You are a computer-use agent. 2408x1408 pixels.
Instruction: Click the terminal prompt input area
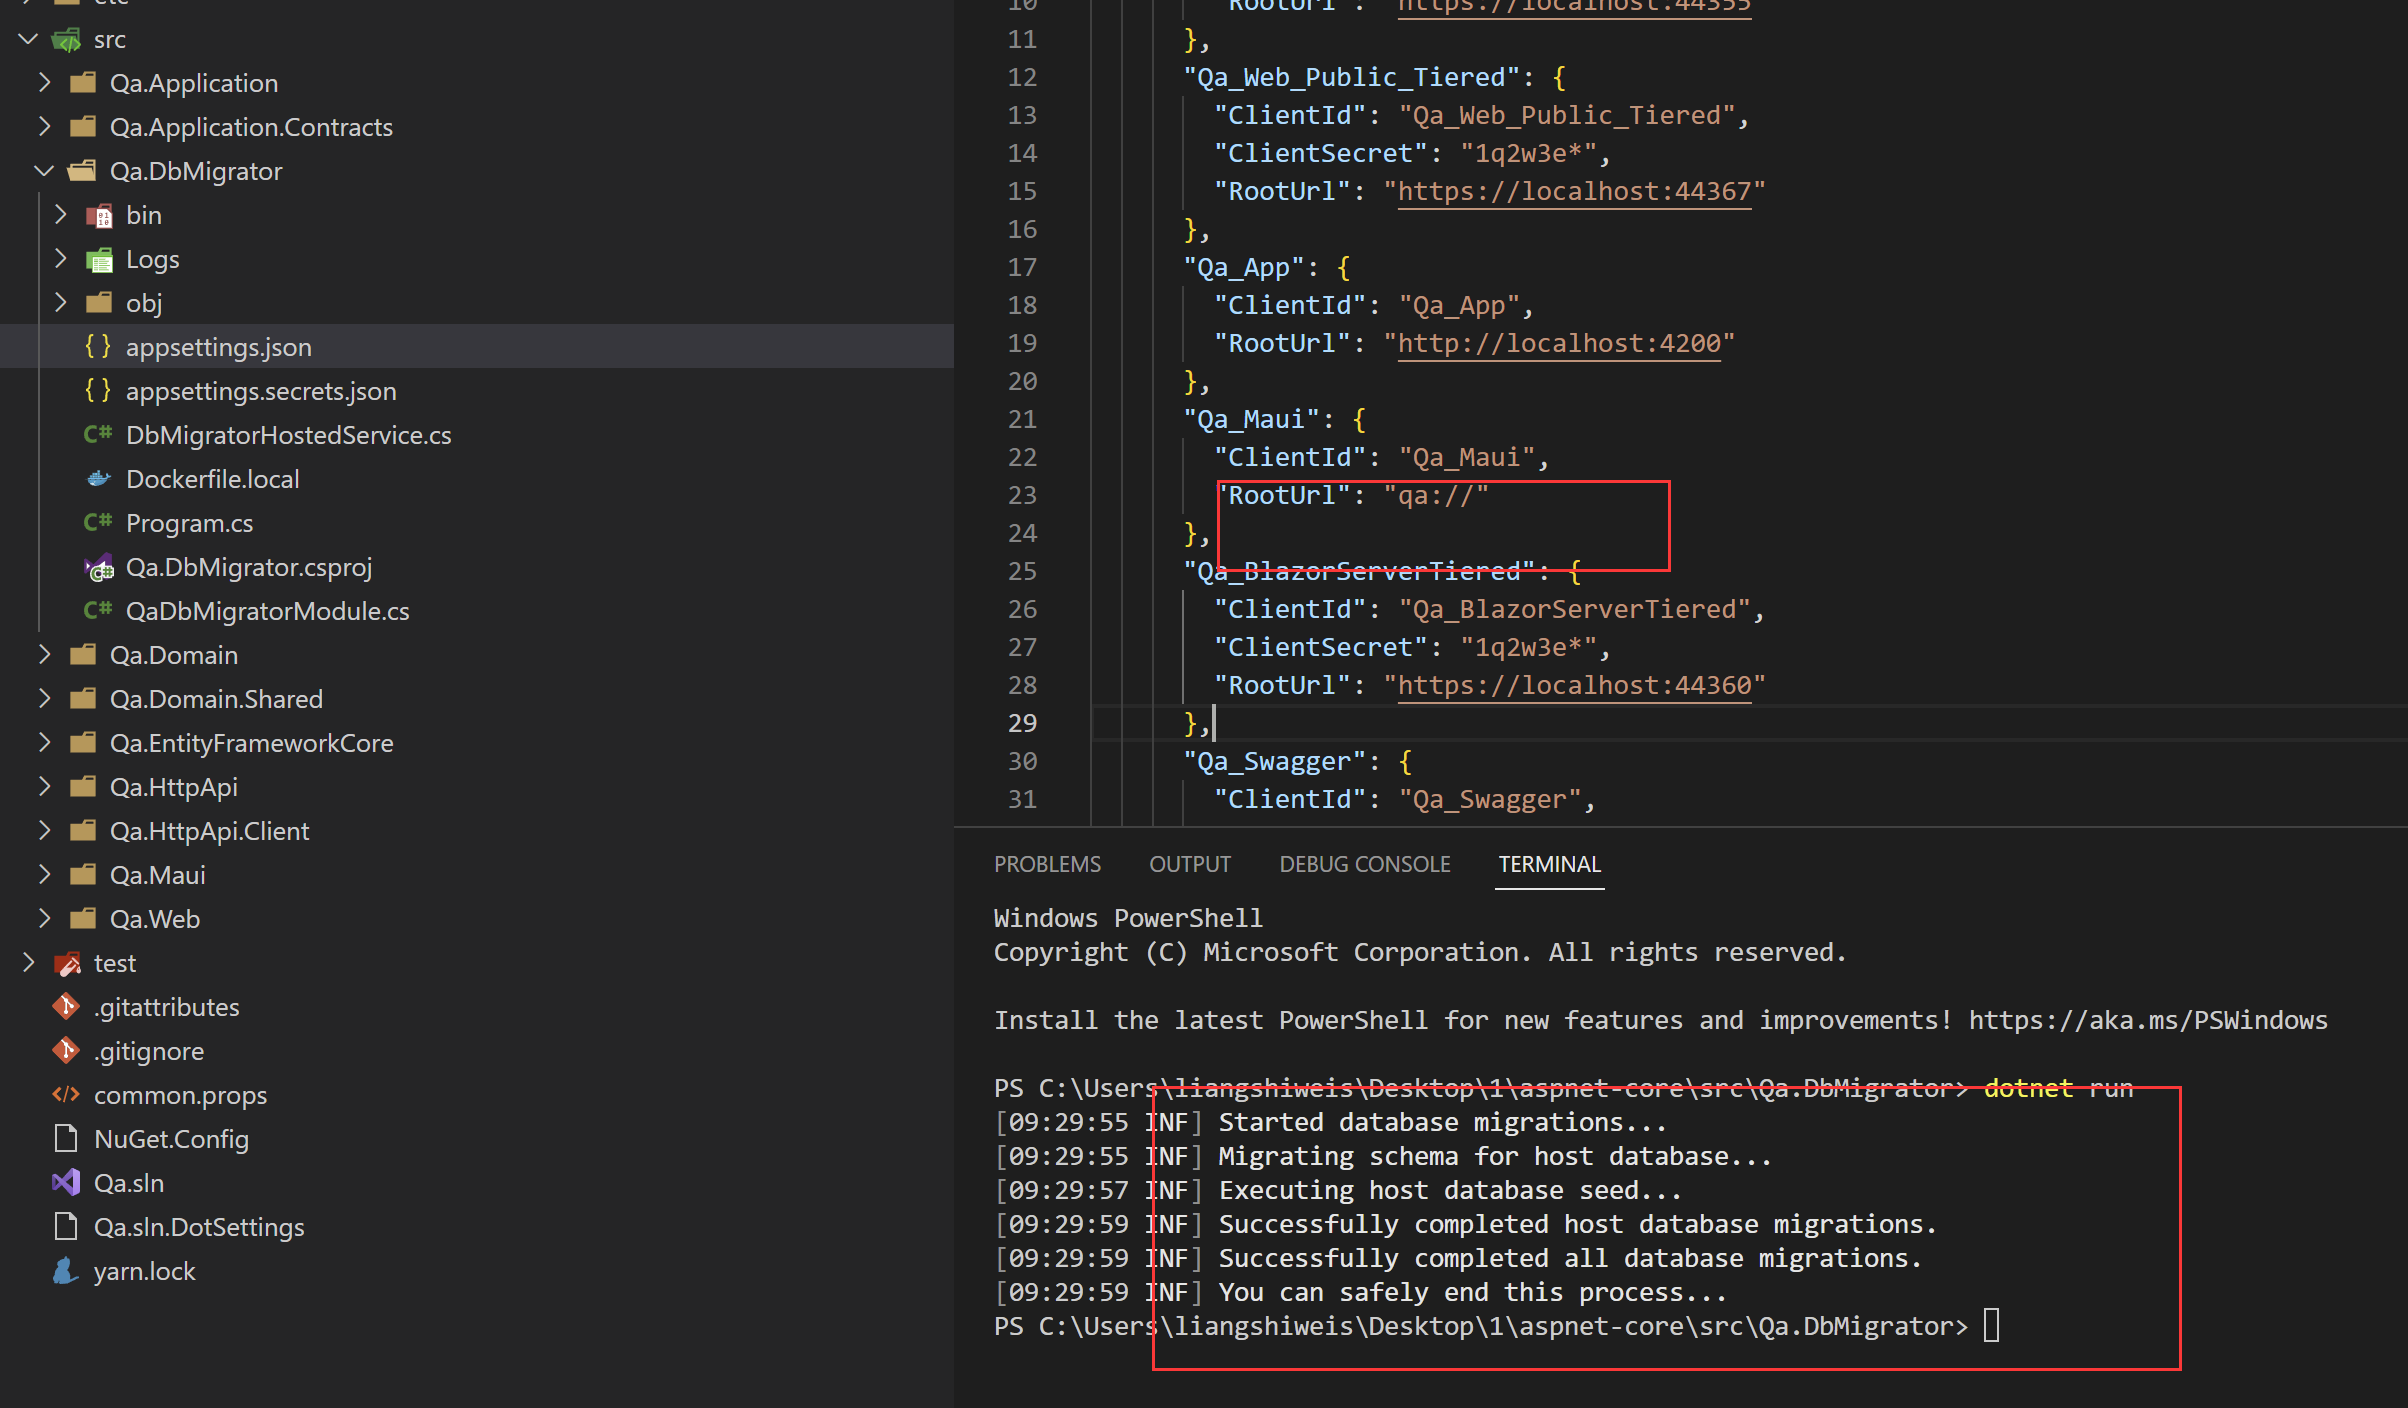click(x=1991, y=1326)
